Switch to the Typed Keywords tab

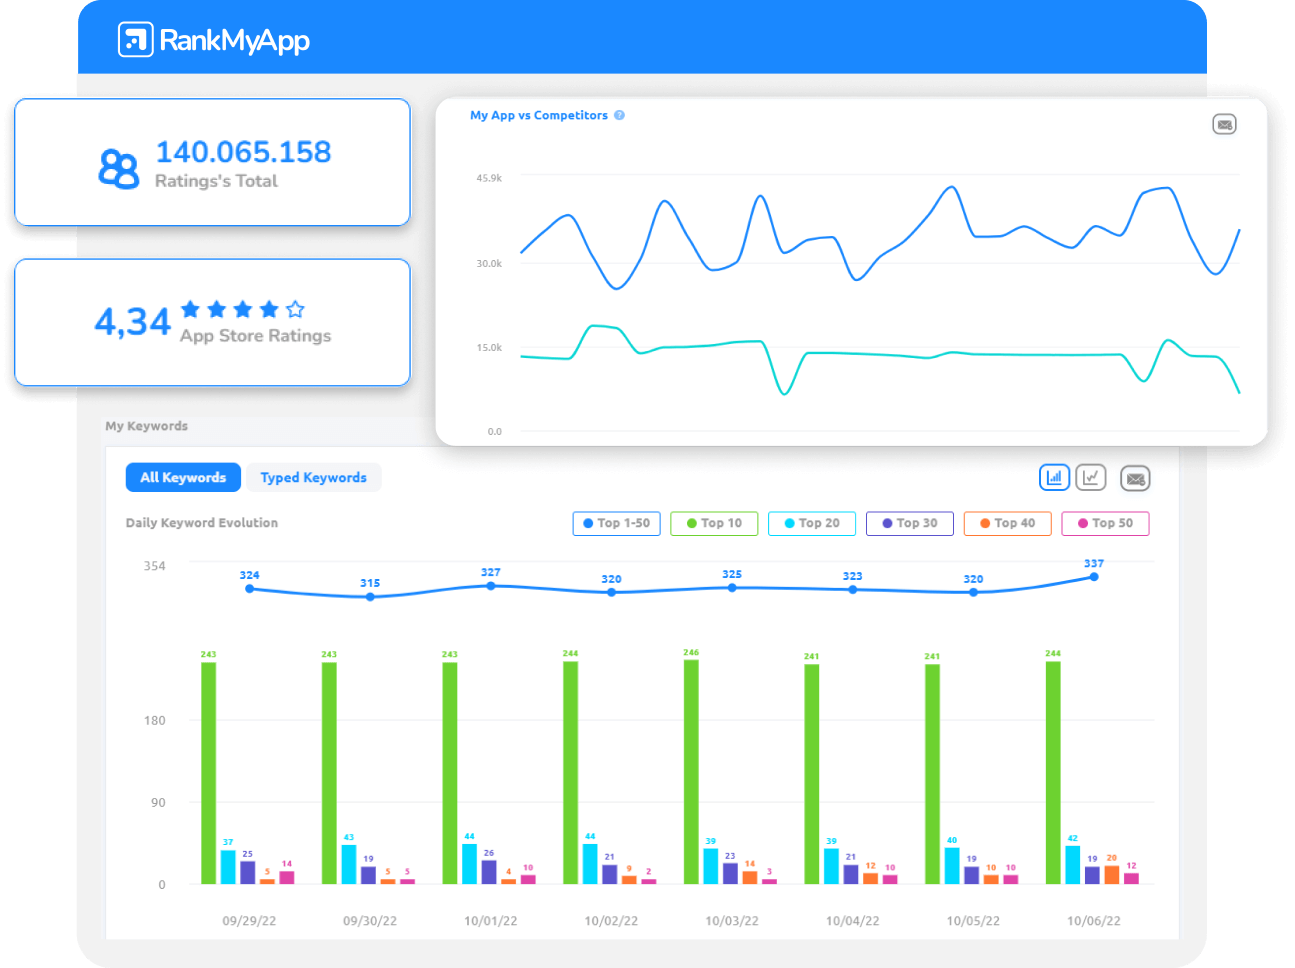(x=314, y=477)
